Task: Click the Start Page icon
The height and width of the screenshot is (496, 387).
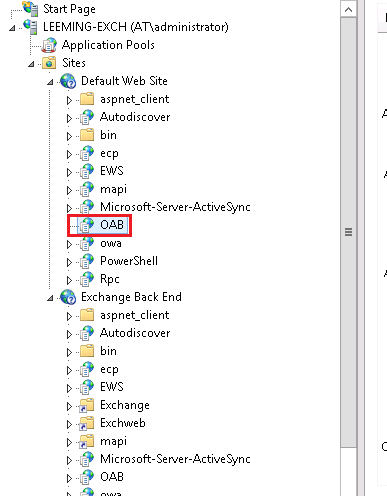Action: [x=30, y=8]
